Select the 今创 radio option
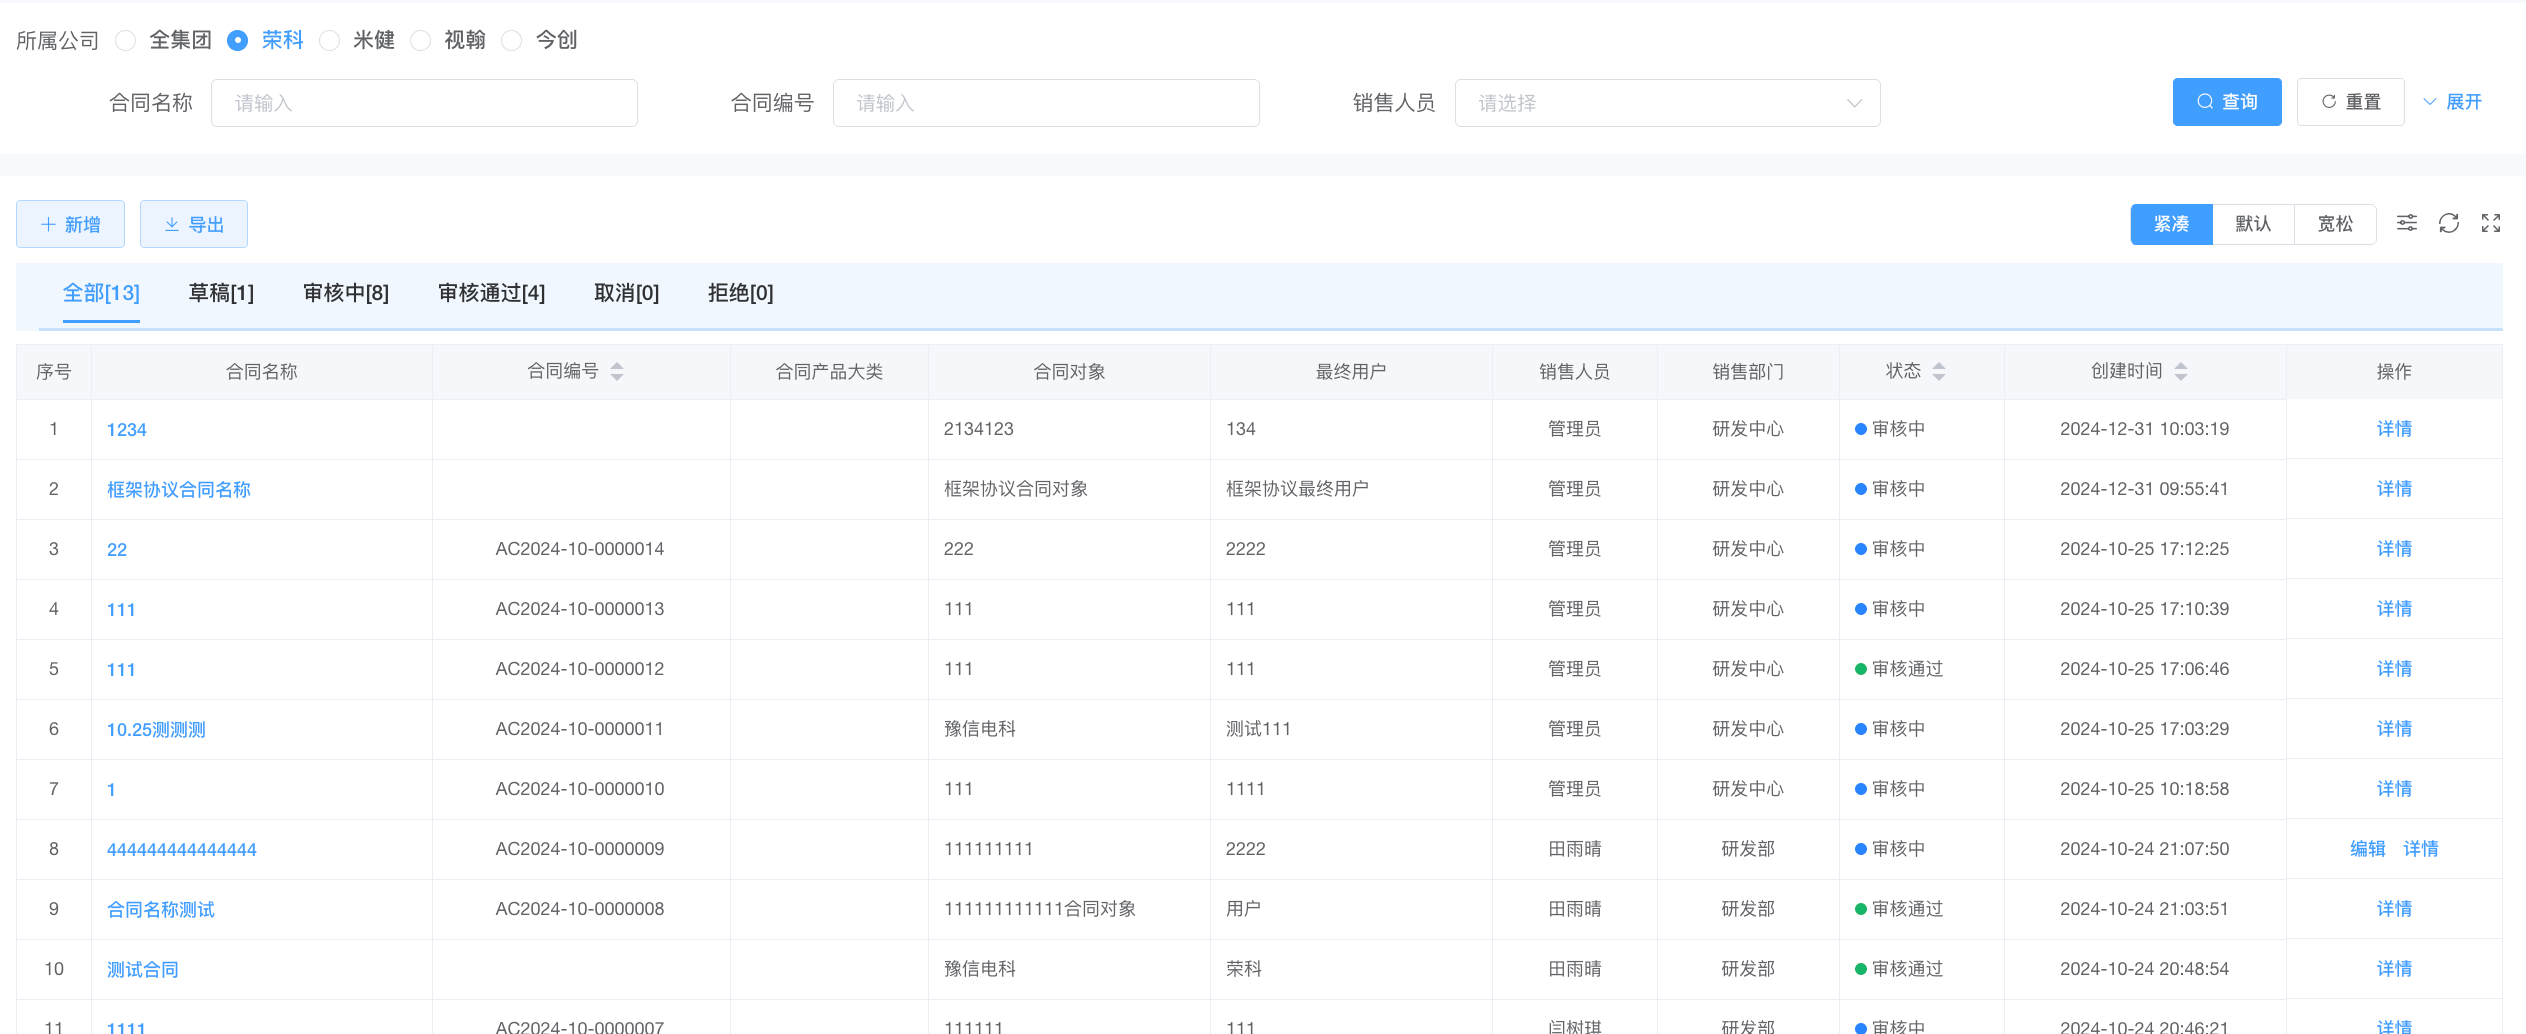This screenshot has height=1034, width=2526. point(512,40)
